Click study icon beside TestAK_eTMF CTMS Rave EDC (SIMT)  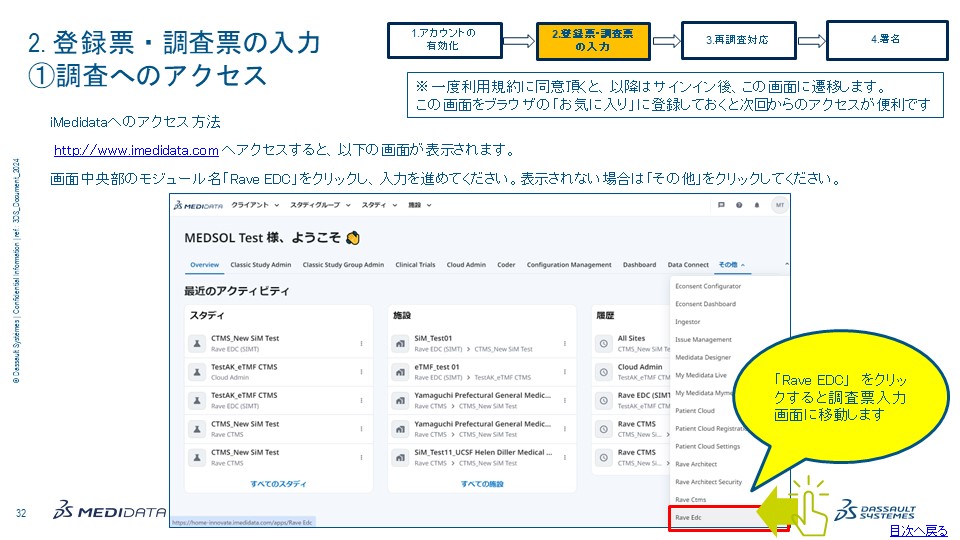coord(197,400)
